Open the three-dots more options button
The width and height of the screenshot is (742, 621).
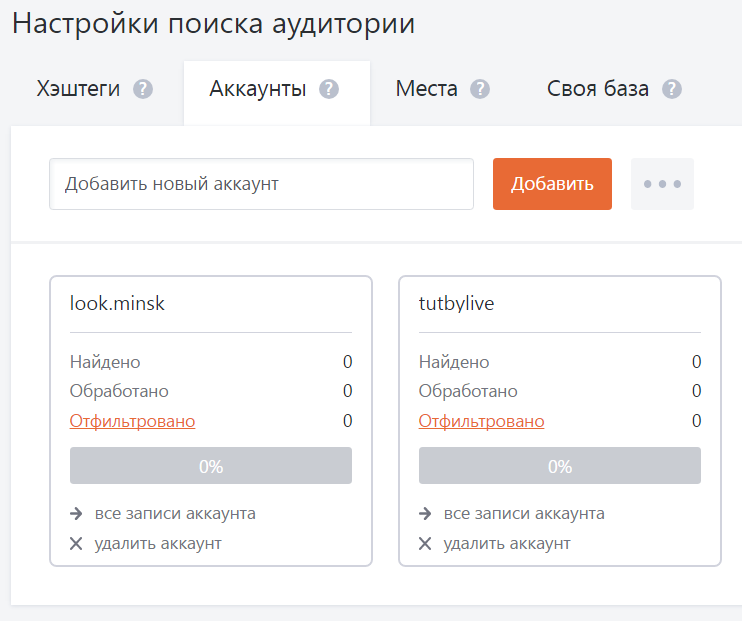(x=662, y=184)
